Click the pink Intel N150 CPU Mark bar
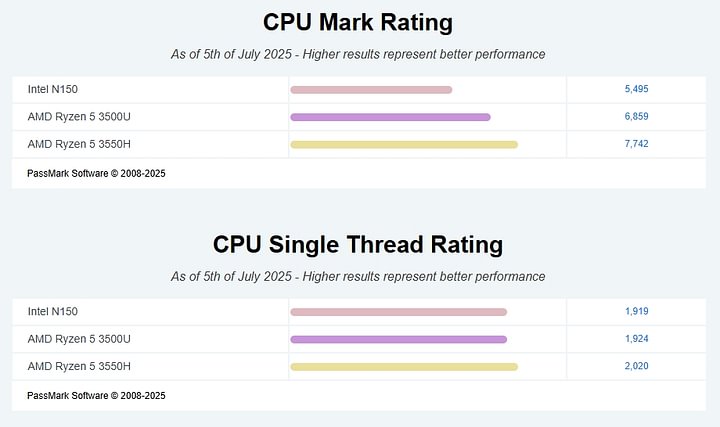The height and width of the screenshot is (427, 720). [371, 90]
